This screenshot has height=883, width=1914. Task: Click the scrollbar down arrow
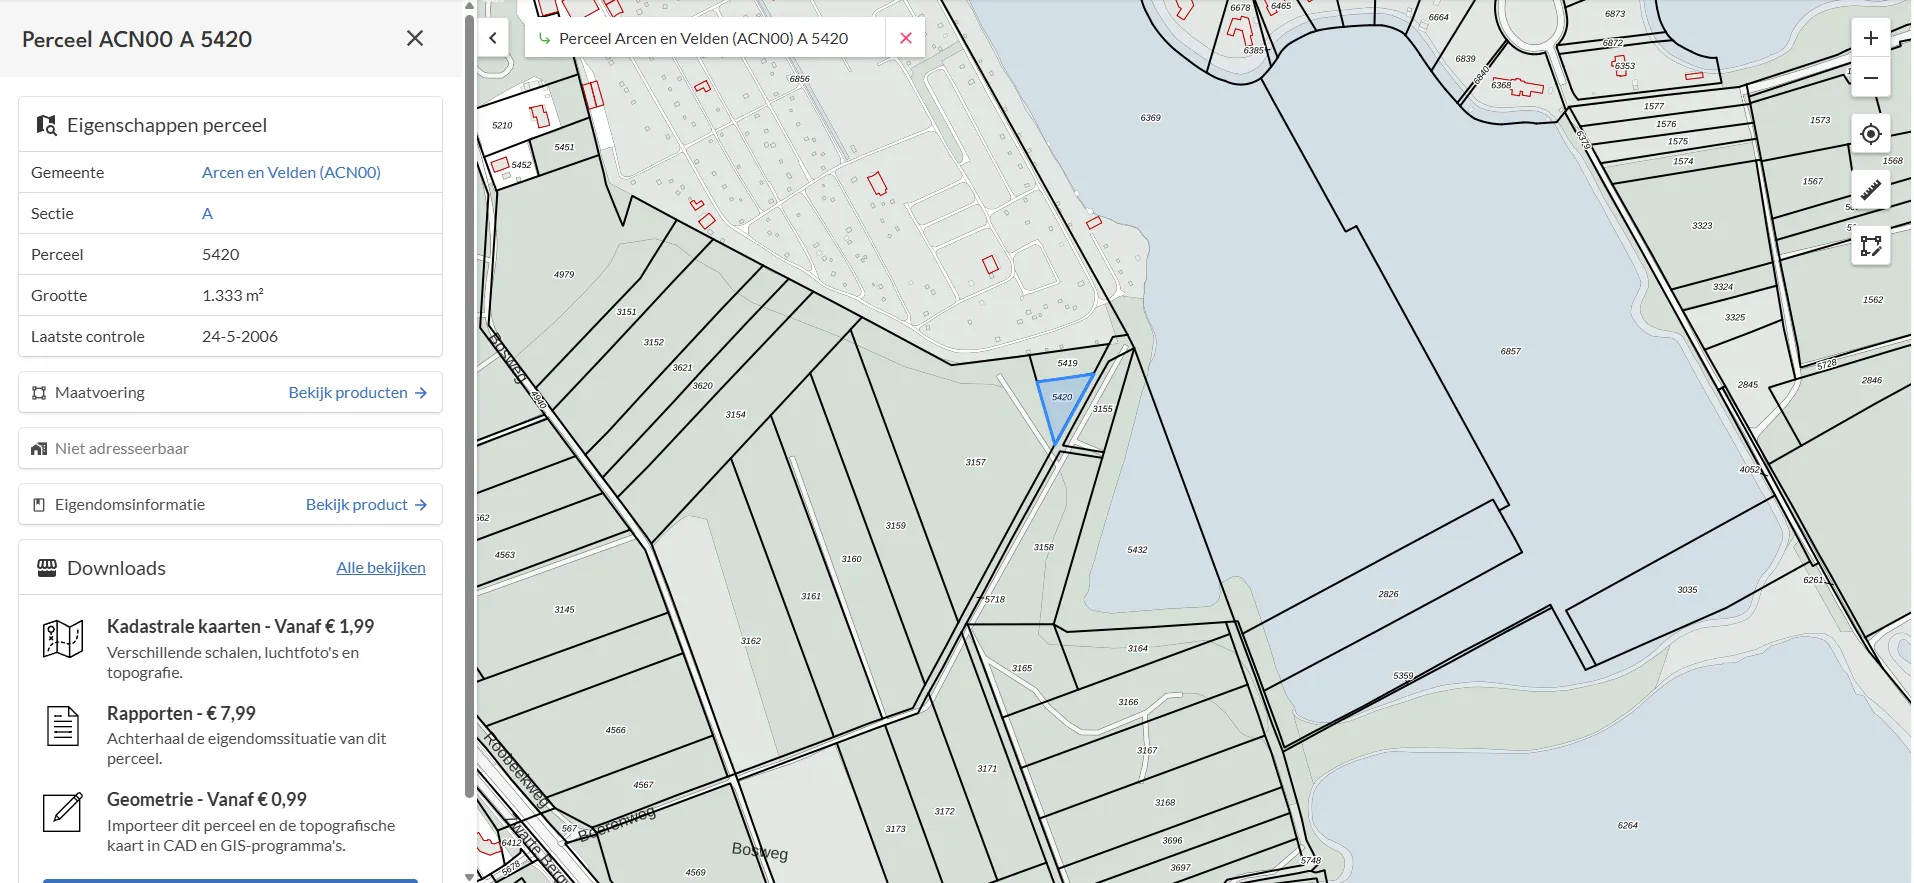(x=469, y=876)
